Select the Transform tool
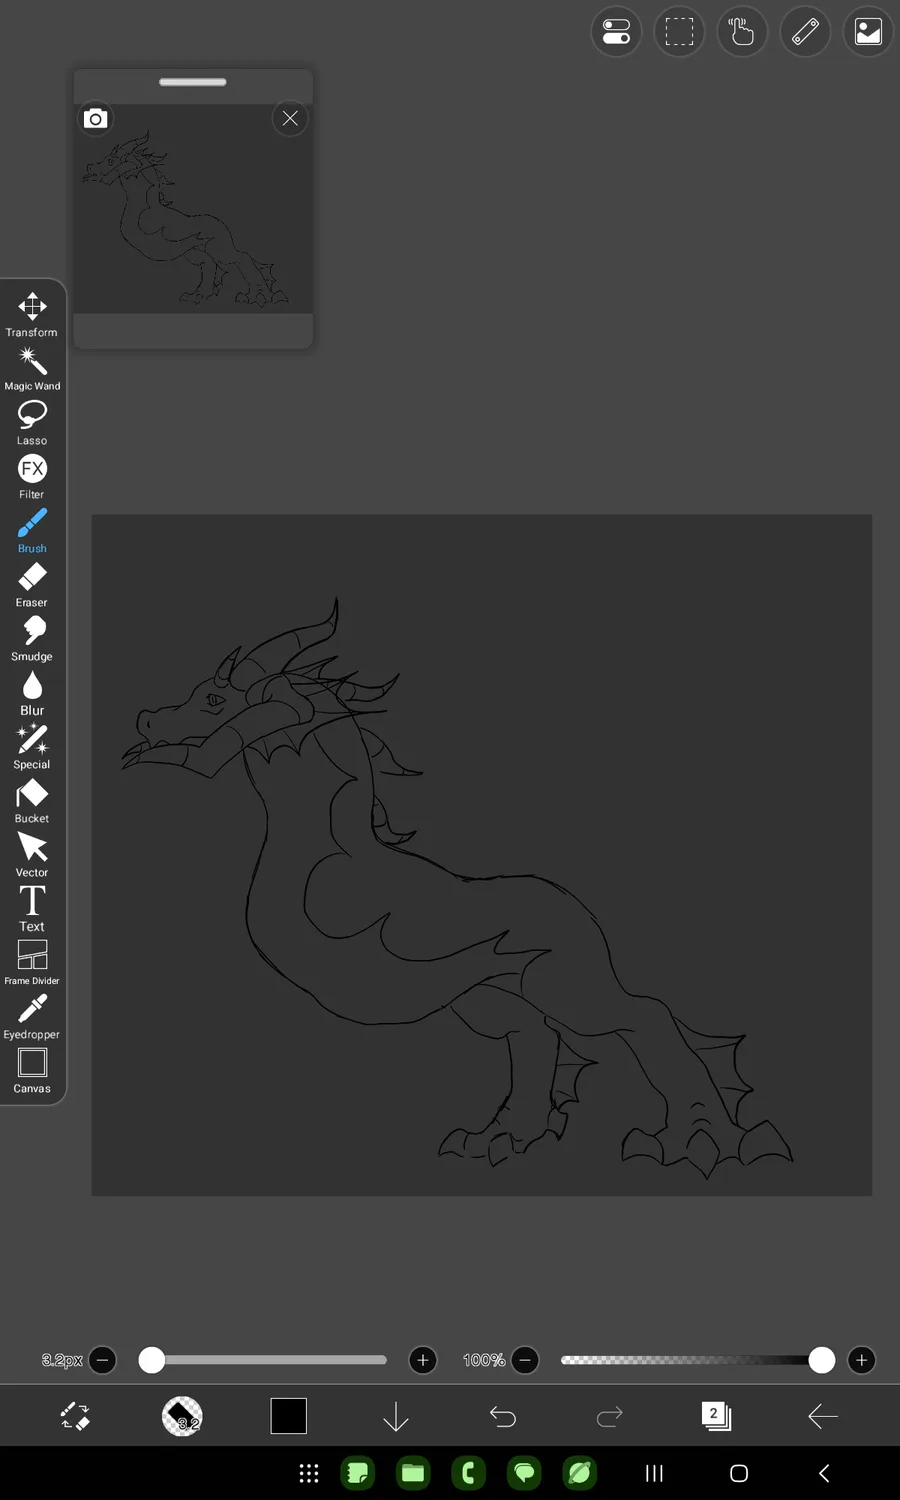900x1500 pixels. click(32, 314)
